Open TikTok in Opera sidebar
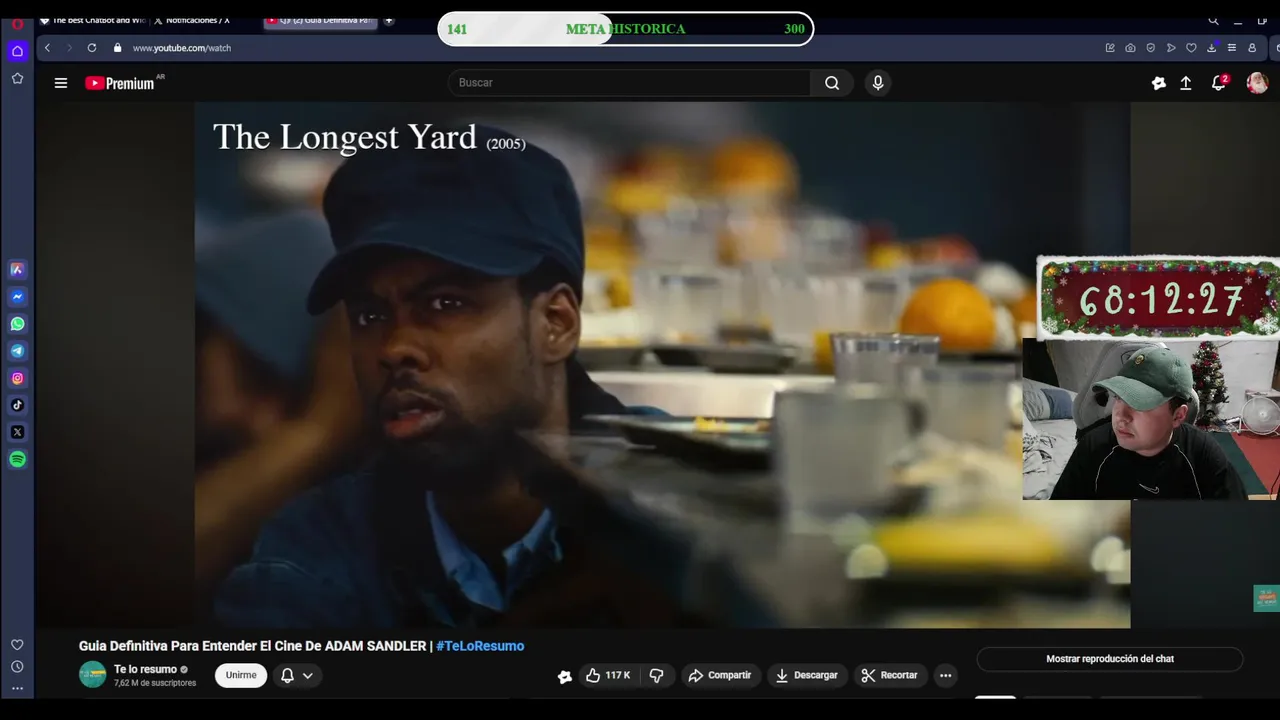 click(x=17, y=405)
